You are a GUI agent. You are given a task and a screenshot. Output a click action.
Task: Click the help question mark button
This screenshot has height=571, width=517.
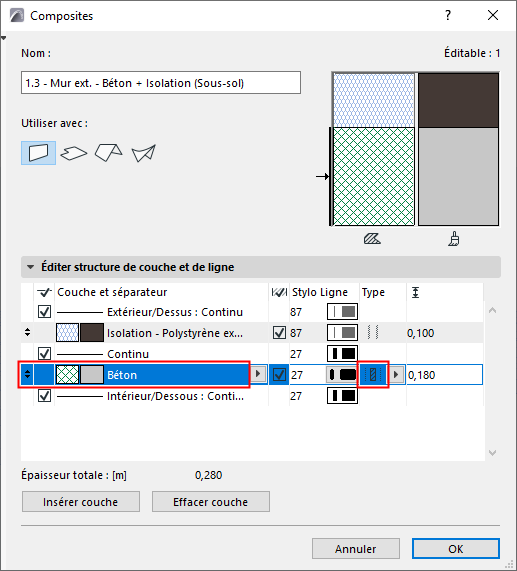(x=448, y=15)
